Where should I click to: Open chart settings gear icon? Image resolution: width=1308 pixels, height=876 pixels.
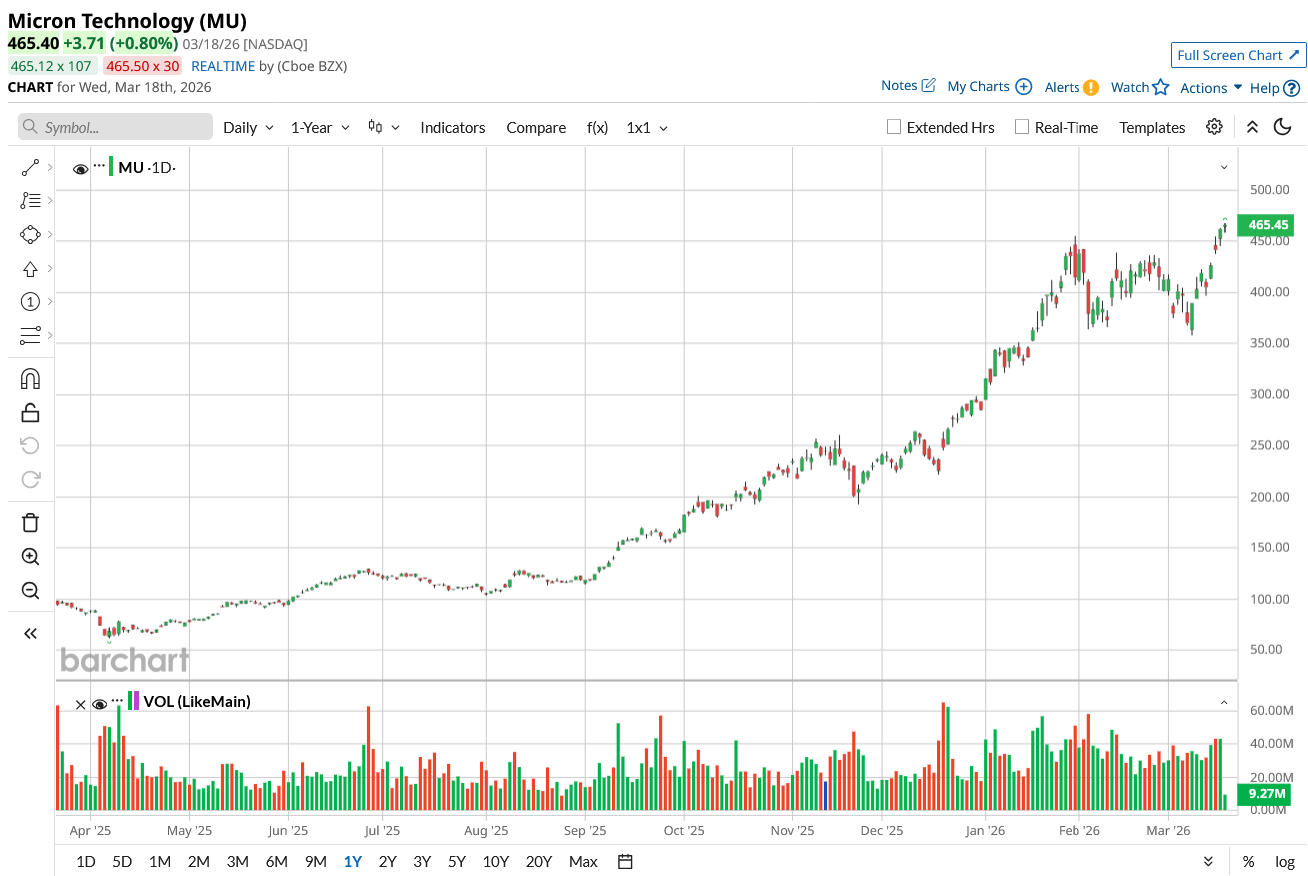pyautogui.click(x=1214, y=126)
